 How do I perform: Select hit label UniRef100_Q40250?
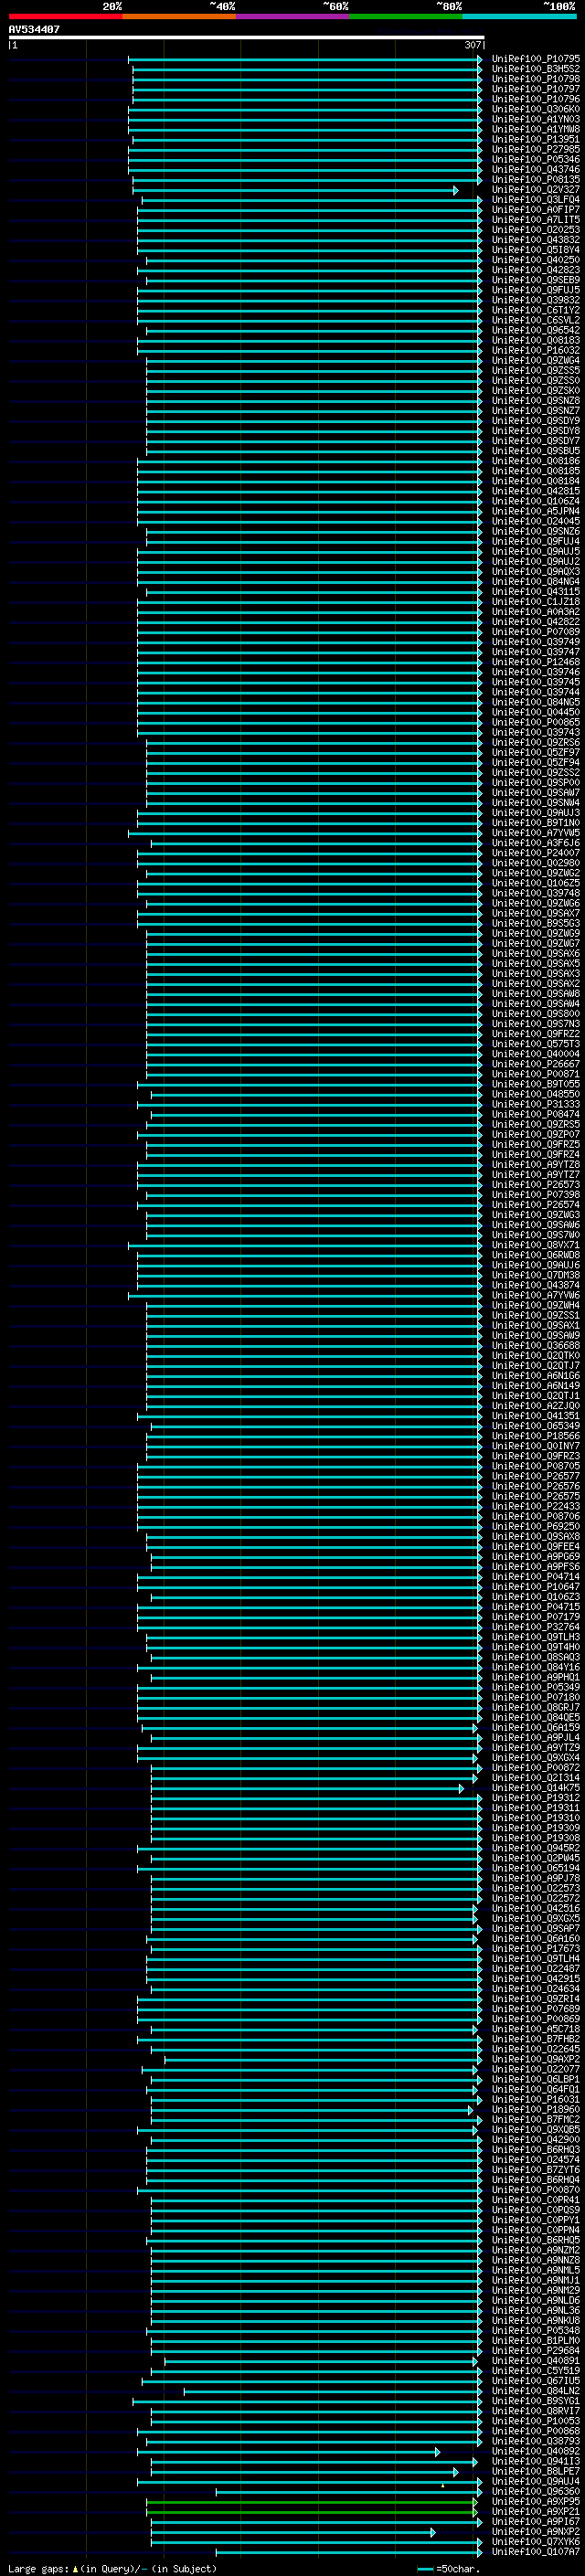pyautogui.click(x=535, y=260)
